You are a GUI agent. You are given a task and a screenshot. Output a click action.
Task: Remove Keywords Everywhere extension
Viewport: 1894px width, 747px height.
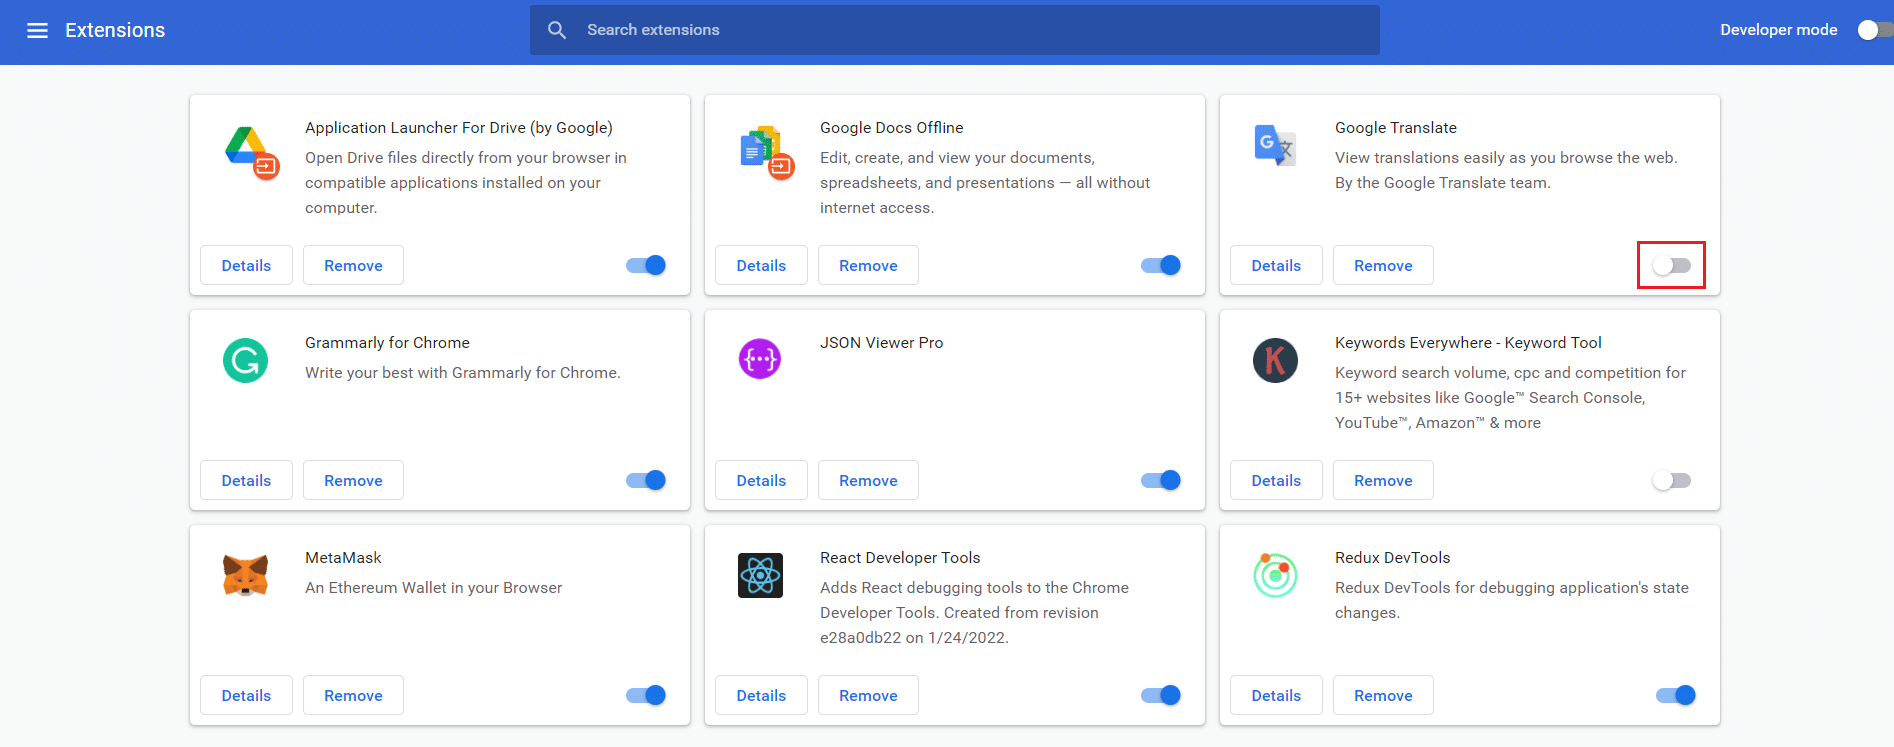1383,480
